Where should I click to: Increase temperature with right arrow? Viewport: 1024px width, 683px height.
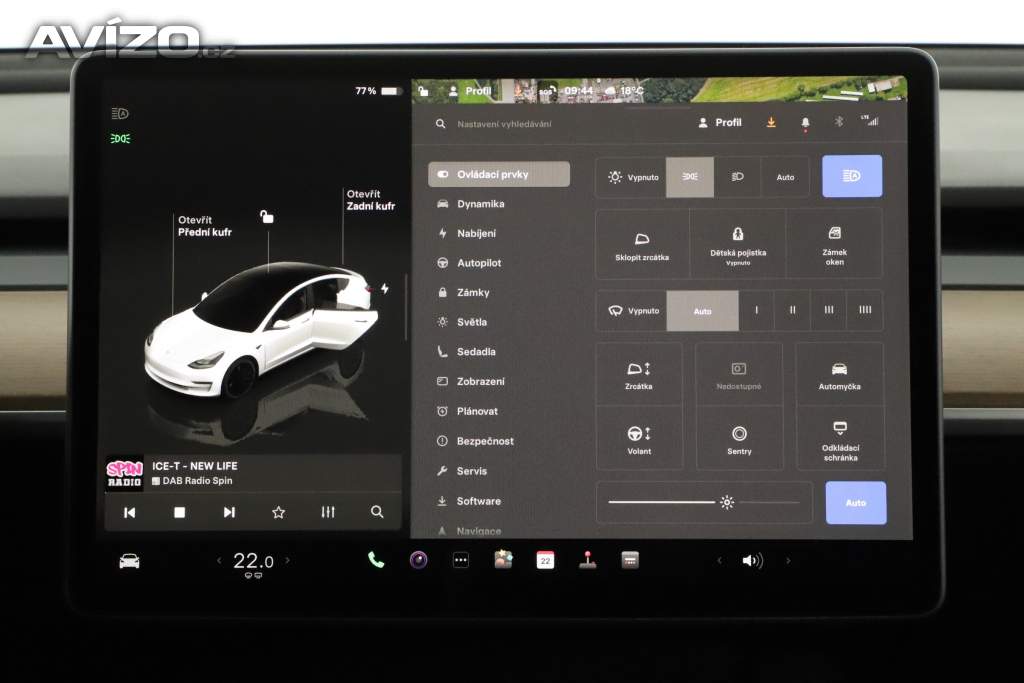(287, 560)
